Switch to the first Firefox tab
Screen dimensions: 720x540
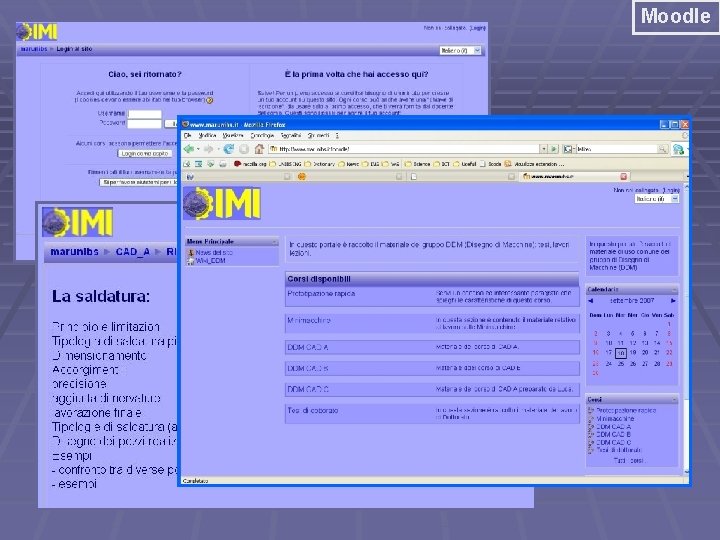(237, 176)
